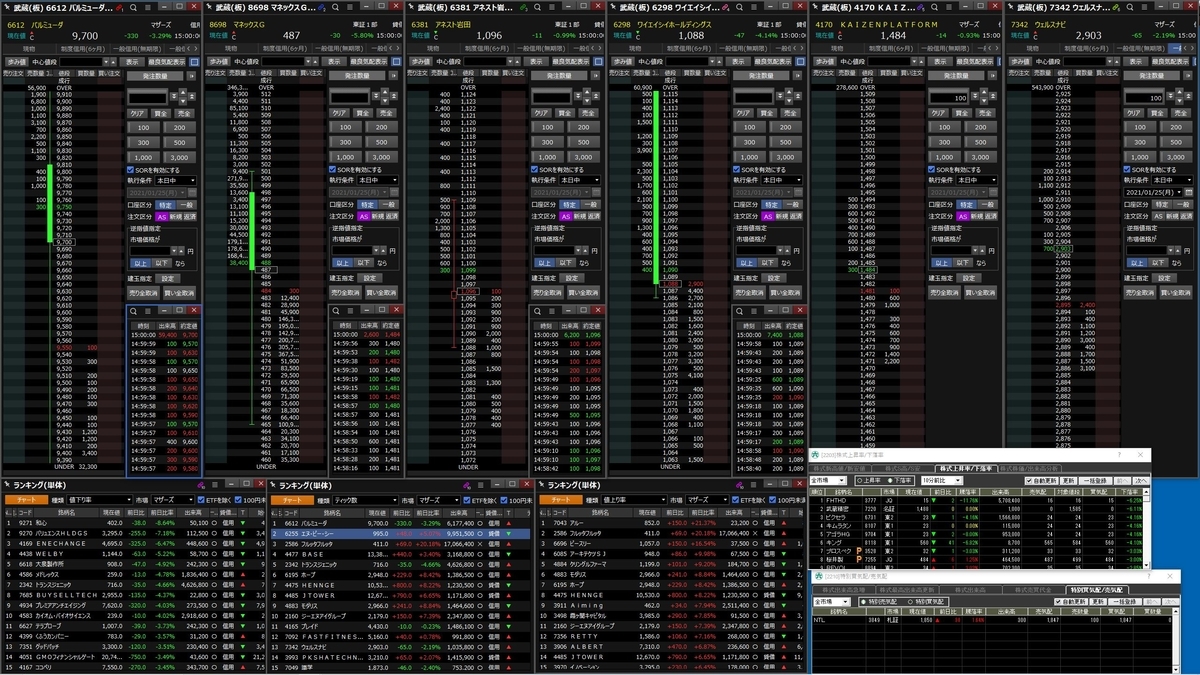Click the search icon in 6381 アネスト岩田 title bar

coord(538,7)
